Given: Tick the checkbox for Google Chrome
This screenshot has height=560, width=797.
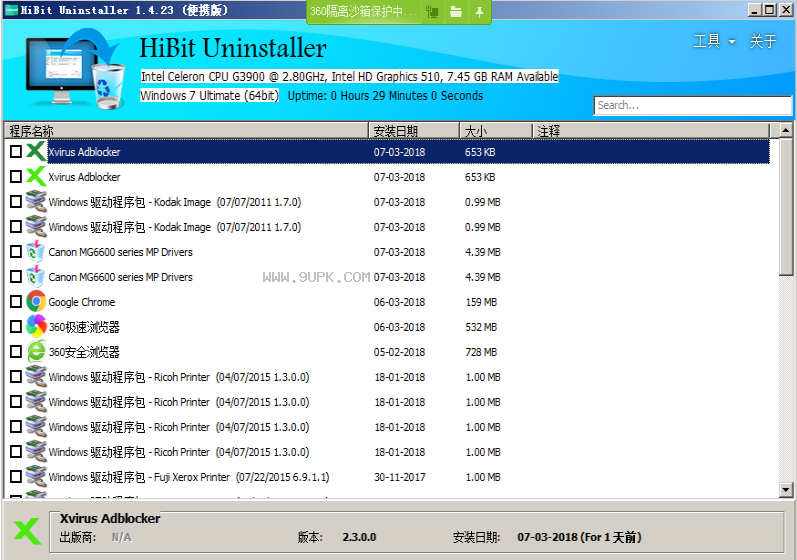Looking at the screenshot, I should coord(16,302).
